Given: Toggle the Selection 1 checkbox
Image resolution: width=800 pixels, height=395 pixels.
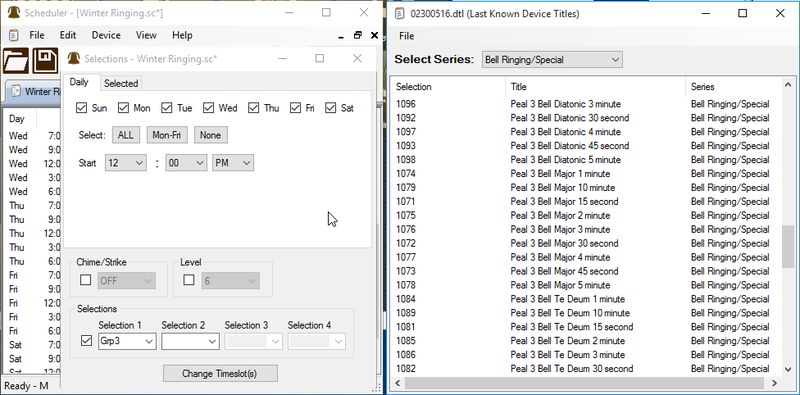Looking at the screenshot, I should point(87,341).
